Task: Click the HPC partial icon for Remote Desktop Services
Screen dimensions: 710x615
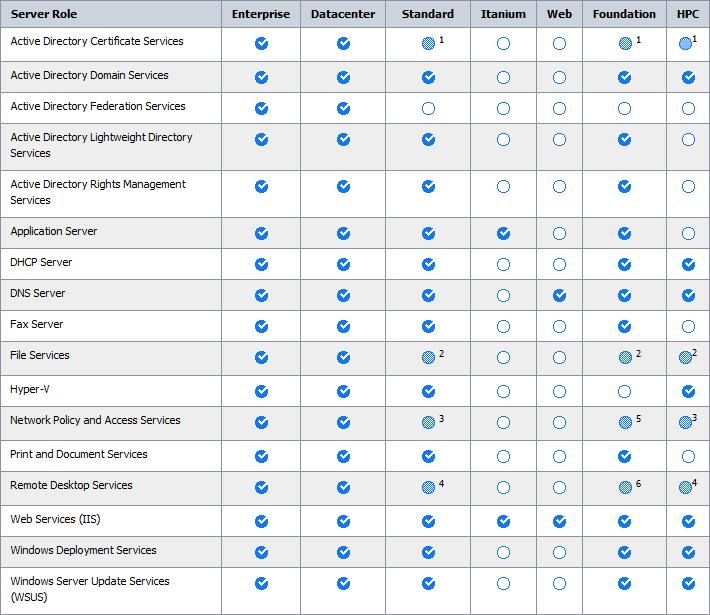Action: coord(685,488)
